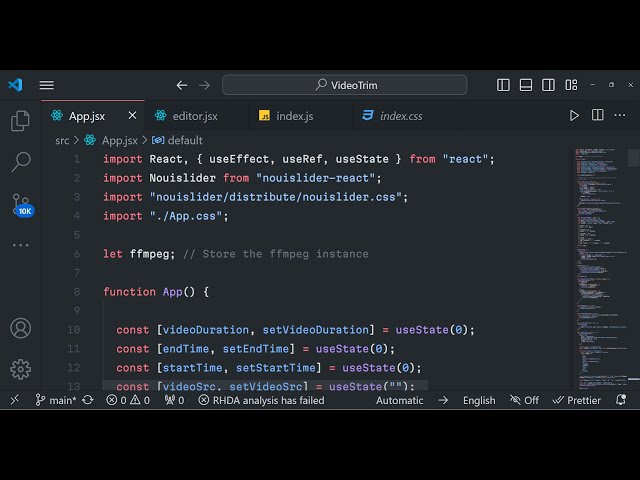Expand the editor More Actions ellipsis
Screen dimensions: 640x480
coord(619,116)
